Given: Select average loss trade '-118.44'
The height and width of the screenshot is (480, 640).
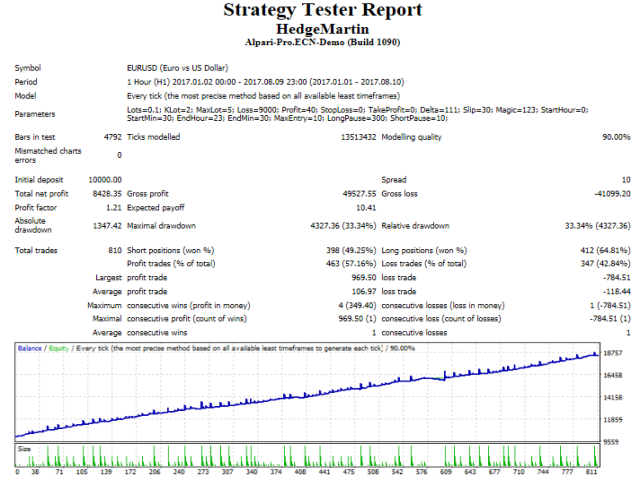Looking at the screenshot, I should [x=616, y=291].
